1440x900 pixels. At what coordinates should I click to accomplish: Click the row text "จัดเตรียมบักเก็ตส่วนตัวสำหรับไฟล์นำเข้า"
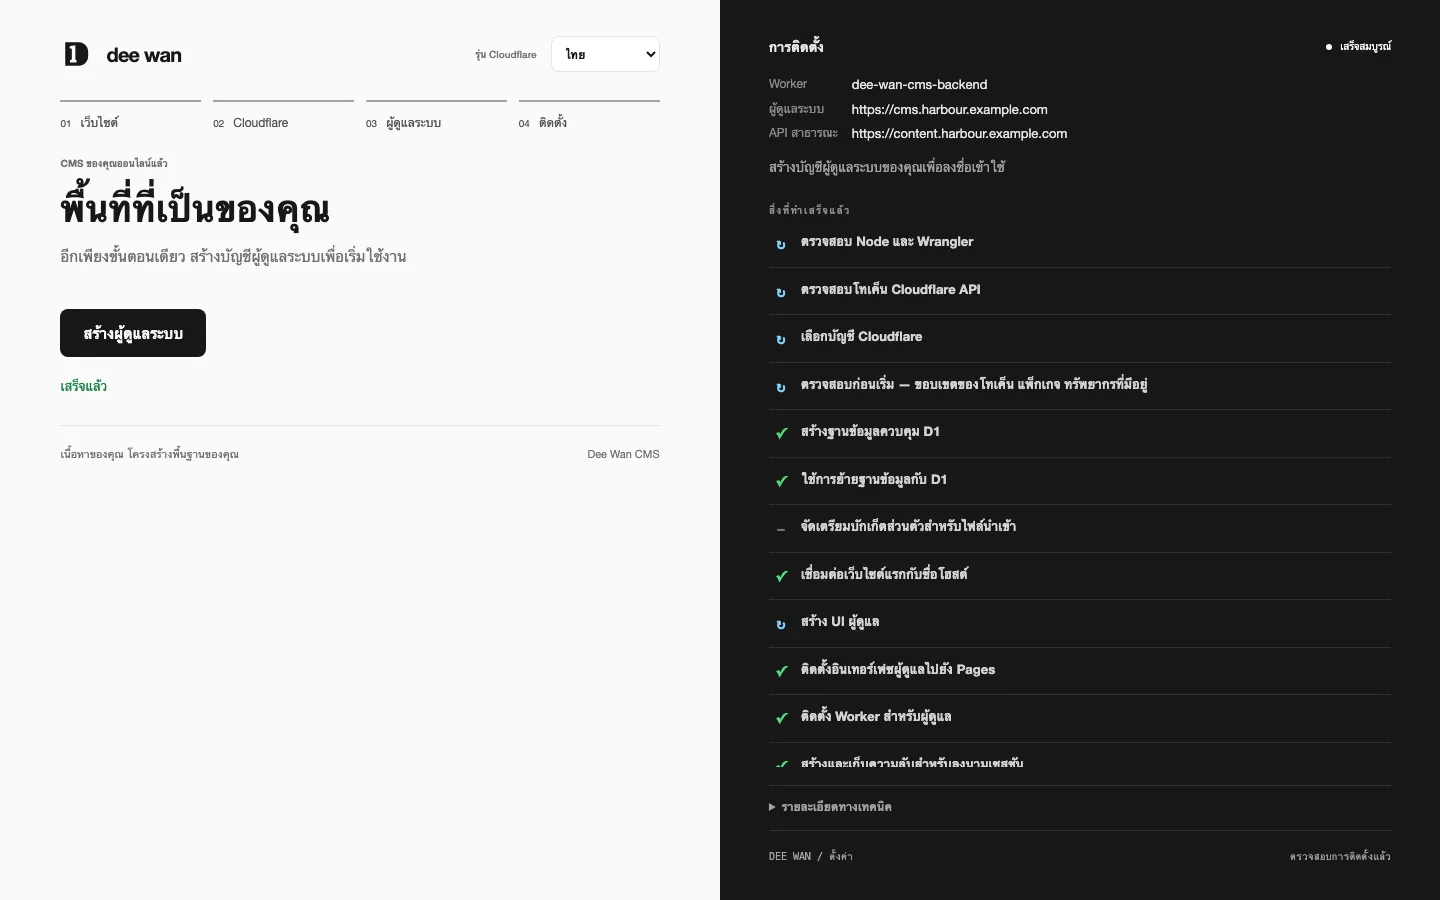(x=908, y=527)
